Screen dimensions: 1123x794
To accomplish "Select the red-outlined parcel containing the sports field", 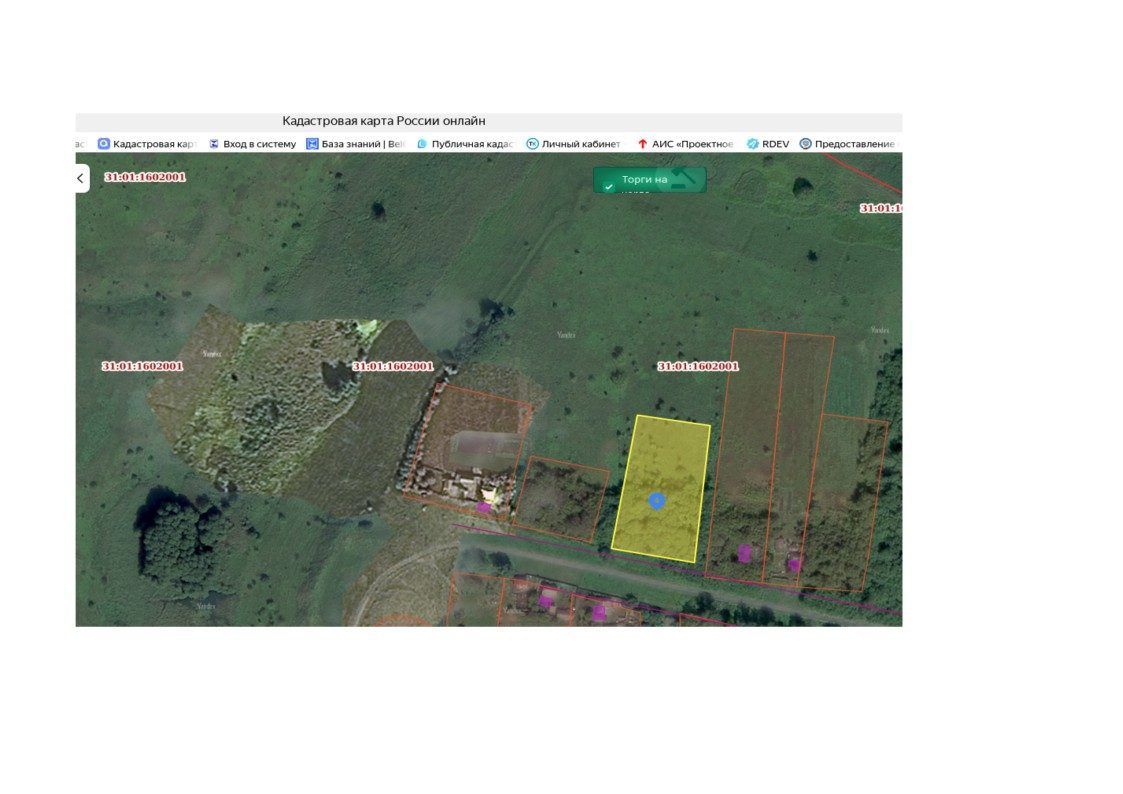I will click(469, 448).
